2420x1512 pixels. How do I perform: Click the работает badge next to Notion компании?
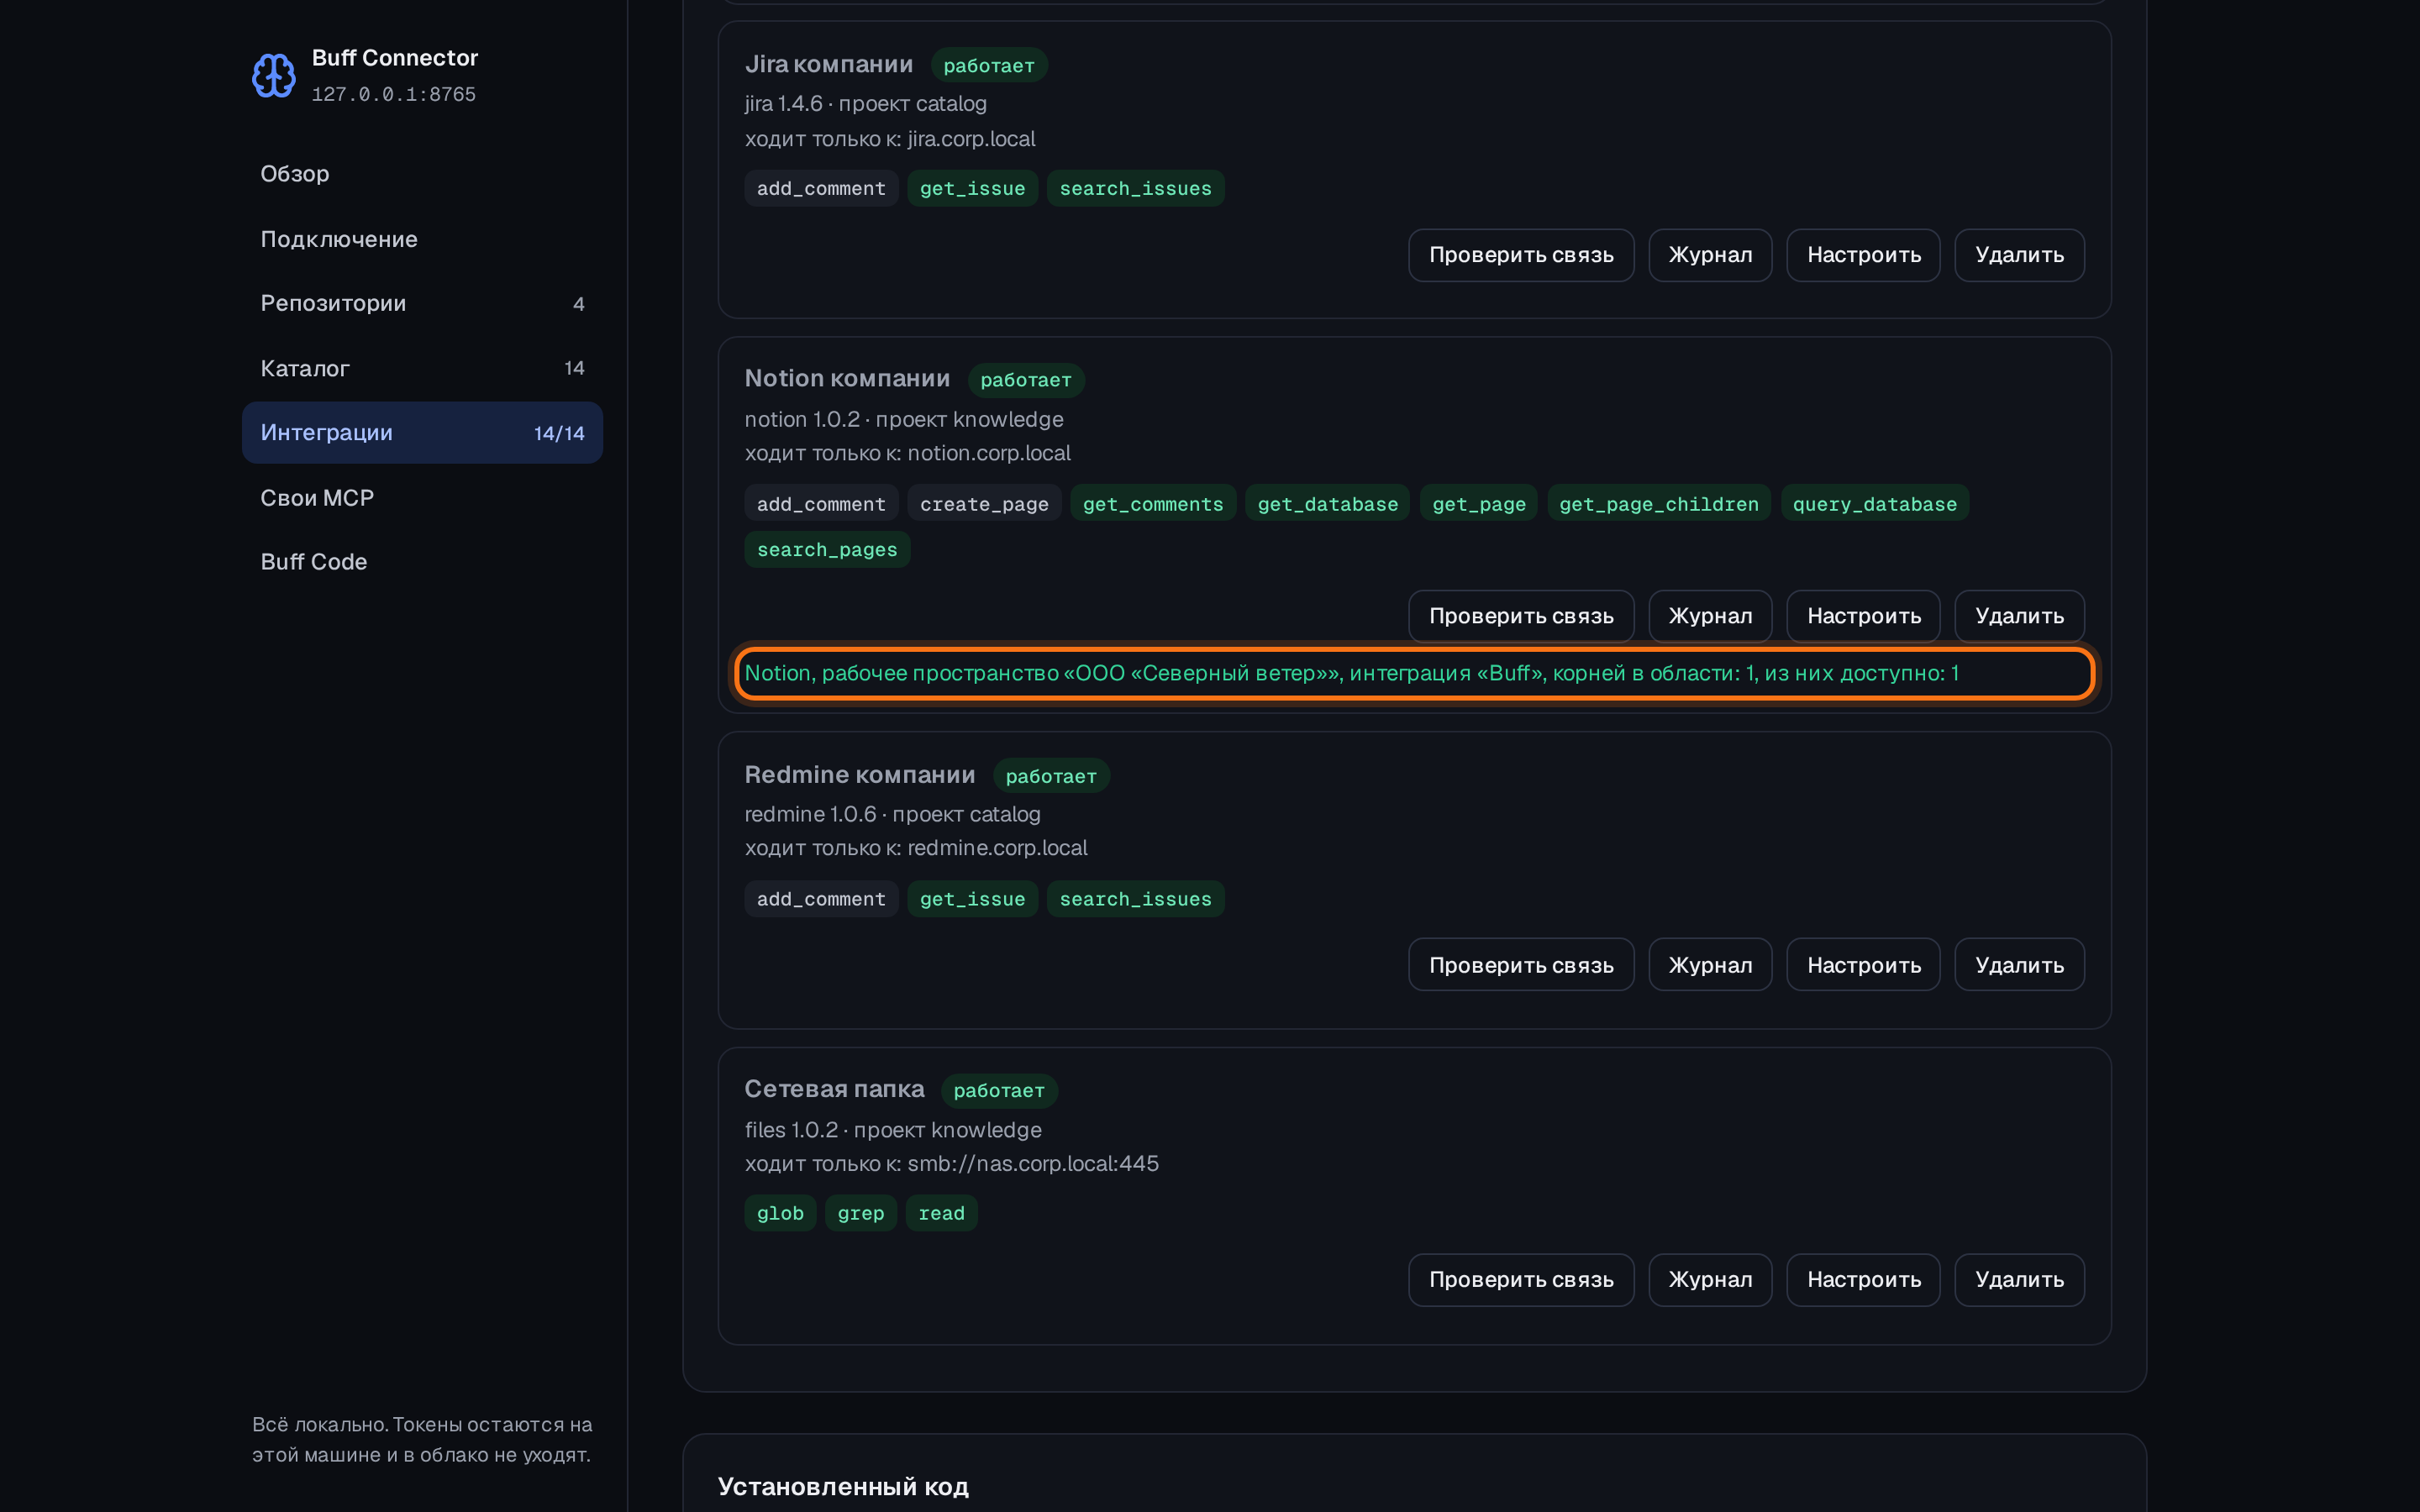1026,380
